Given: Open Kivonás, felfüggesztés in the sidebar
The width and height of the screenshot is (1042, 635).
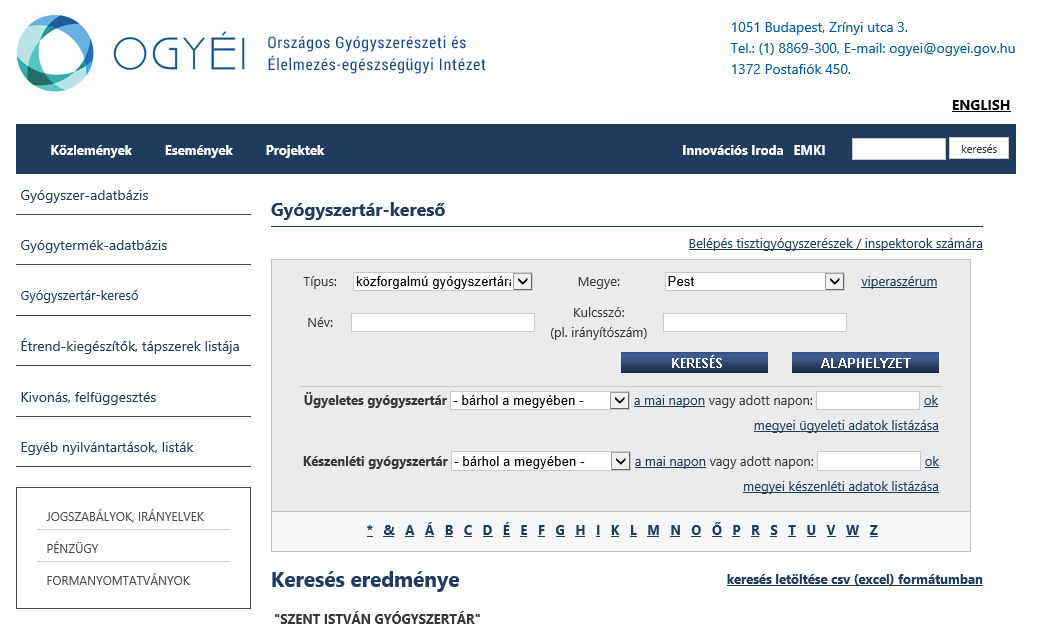Looking at the screenshot, I should coord(88,397).
